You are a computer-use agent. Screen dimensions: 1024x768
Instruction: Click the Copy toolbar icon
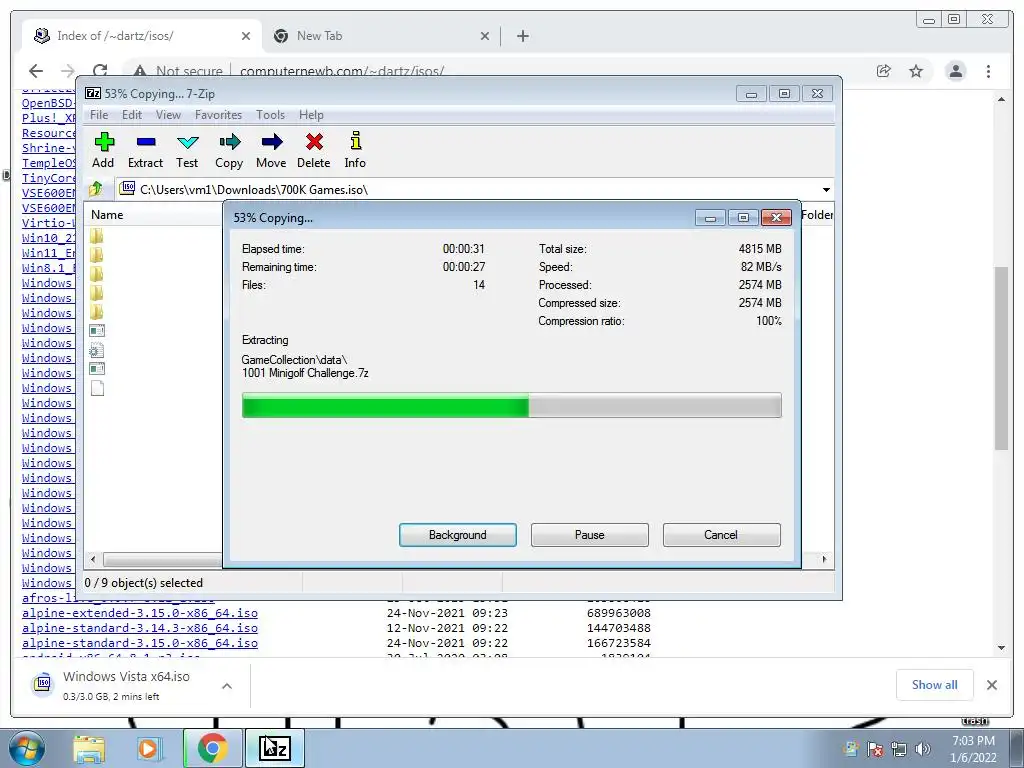tap(229, 150)
